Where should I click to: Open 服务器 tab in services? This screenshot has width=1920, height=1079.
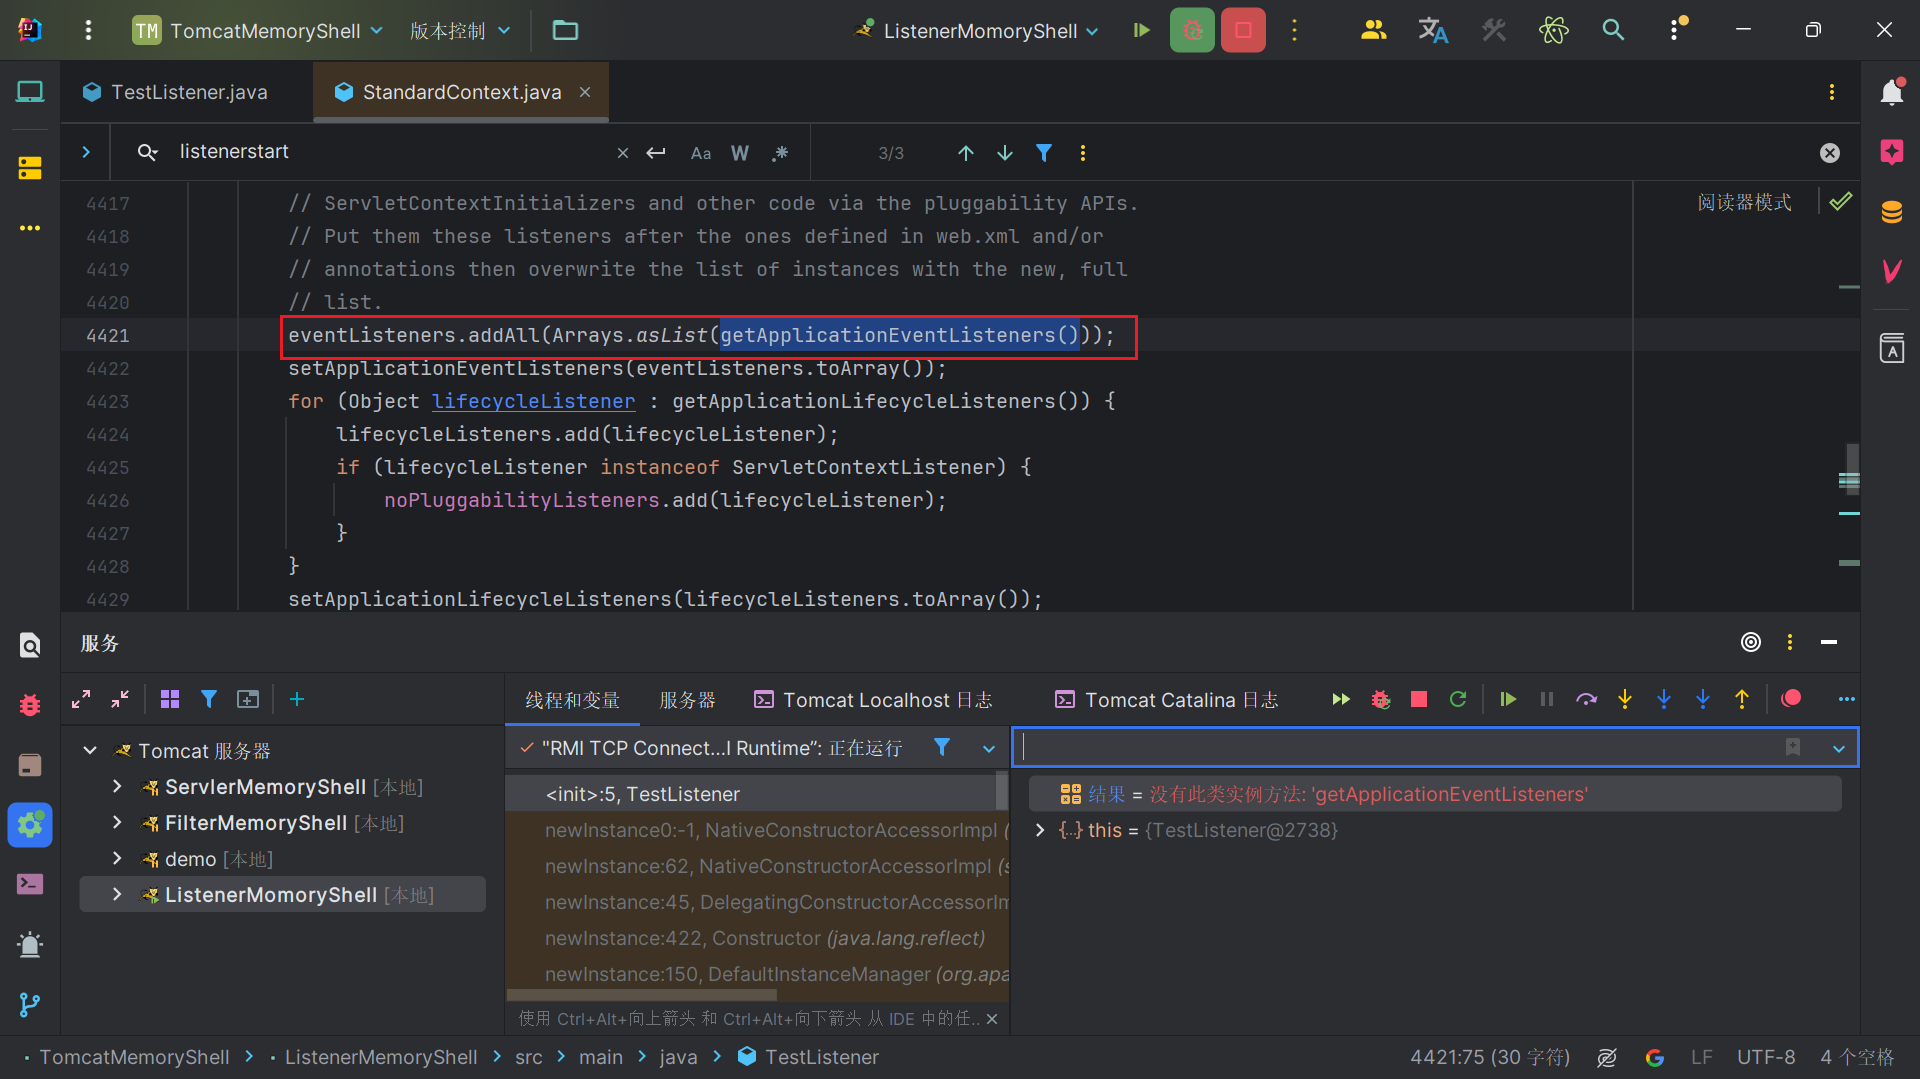[687, 700]
